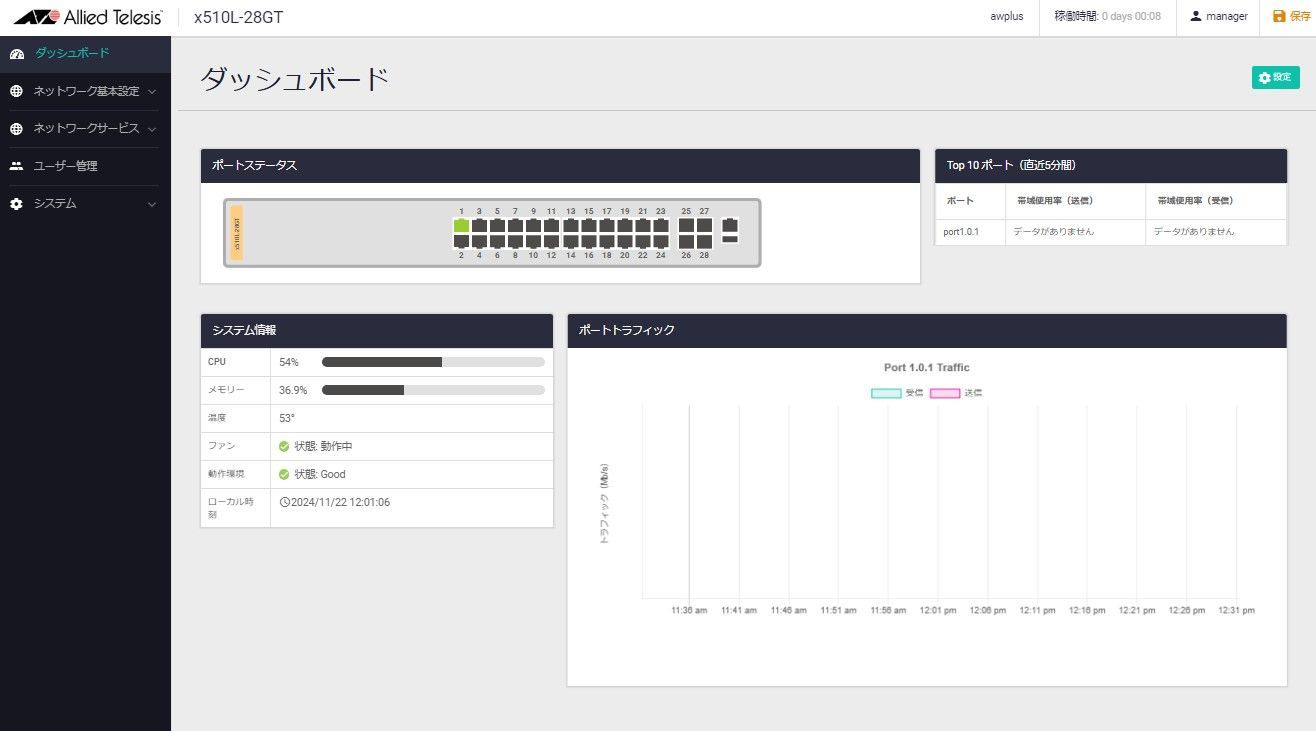
Task: Click the local time 2024/11/22 12:01:06
Action: [336, 502]
